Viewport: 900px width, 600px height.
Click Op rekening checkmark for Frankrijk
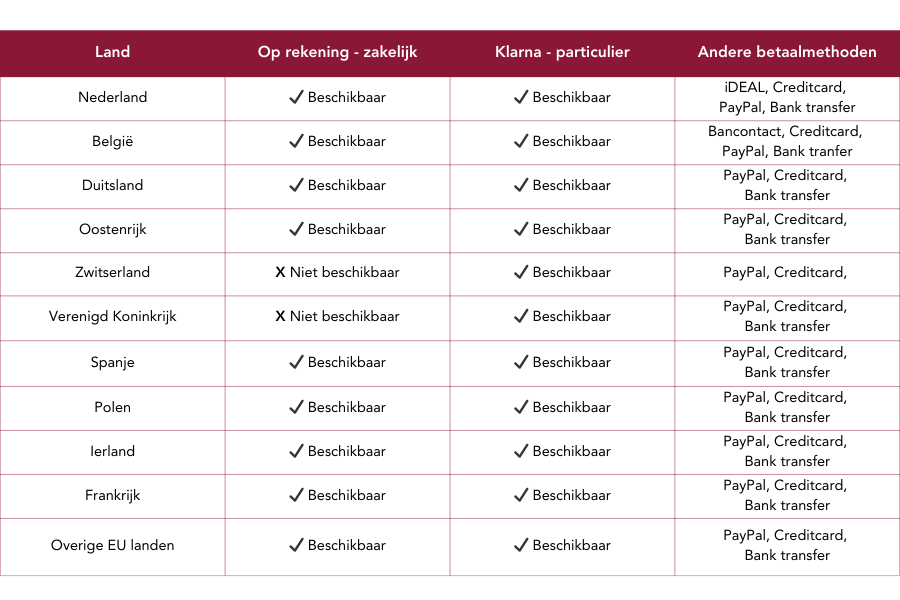tap(296, 495)
